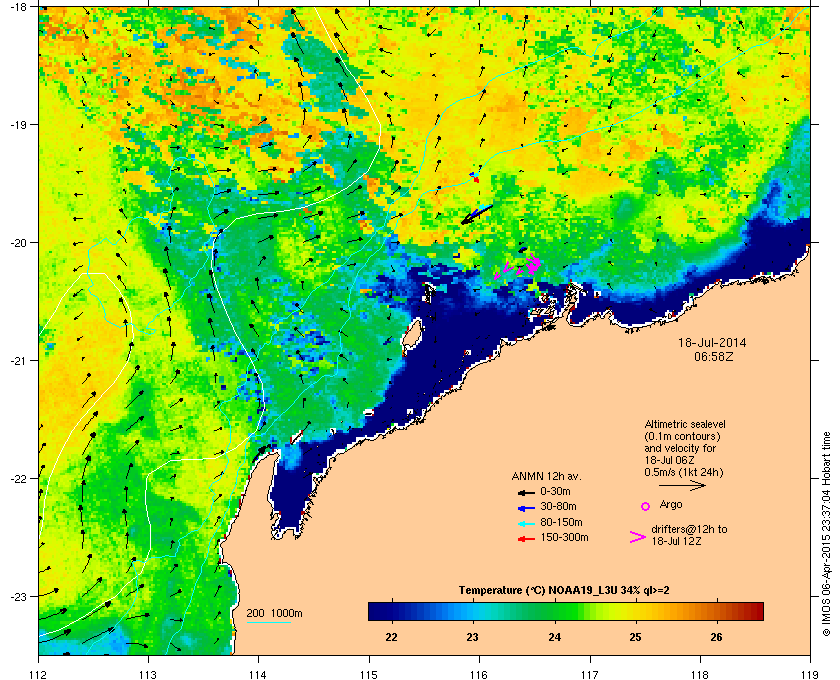Screen dimensions: 840x680
Task: Click the Argo legend label
Action: click(x=671, y=504)
